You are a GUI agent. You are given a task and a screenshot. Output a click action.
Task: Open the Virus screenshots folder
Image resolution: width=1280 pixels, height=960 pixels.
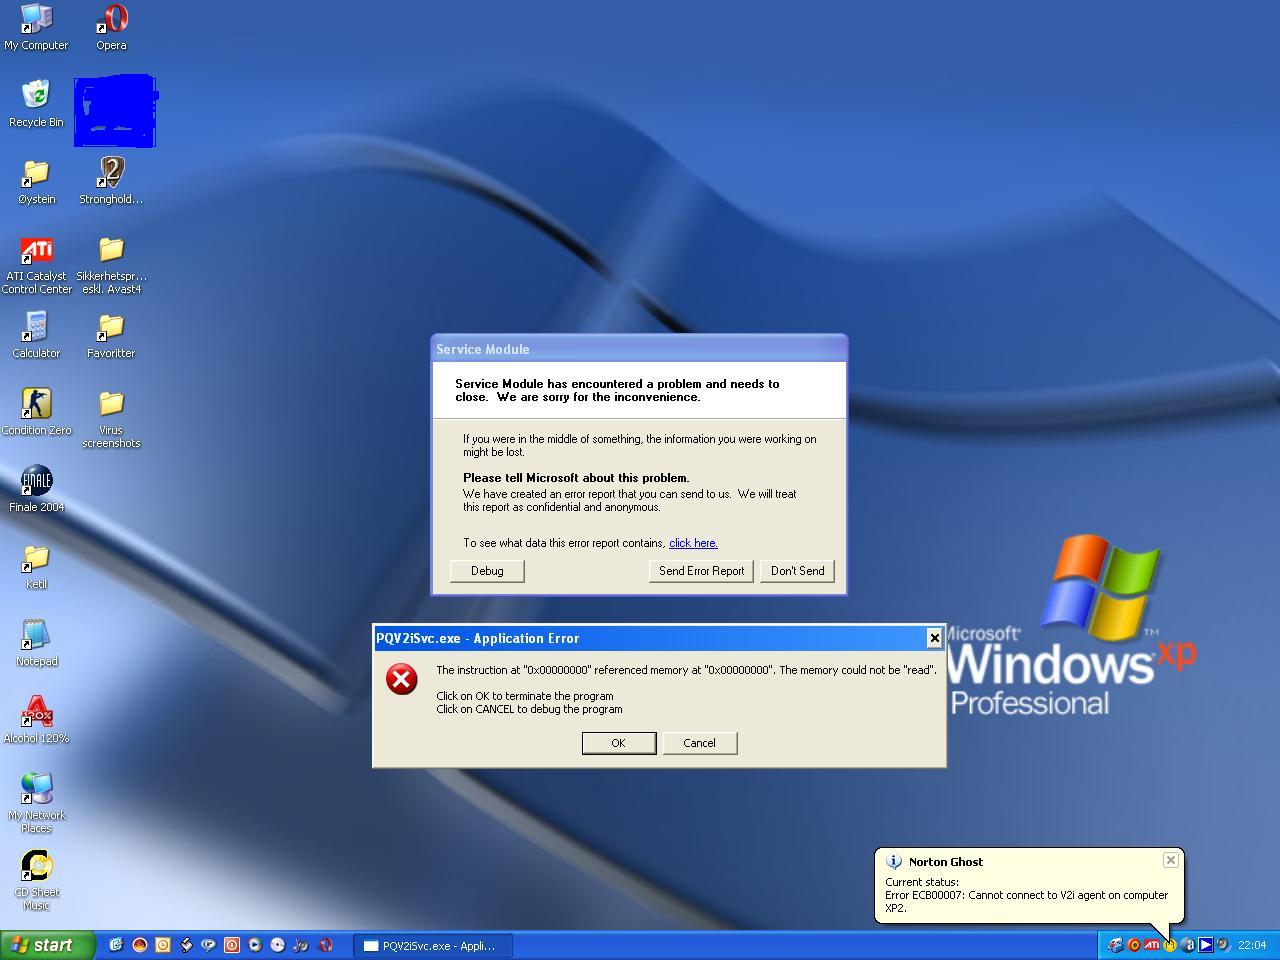111,418
